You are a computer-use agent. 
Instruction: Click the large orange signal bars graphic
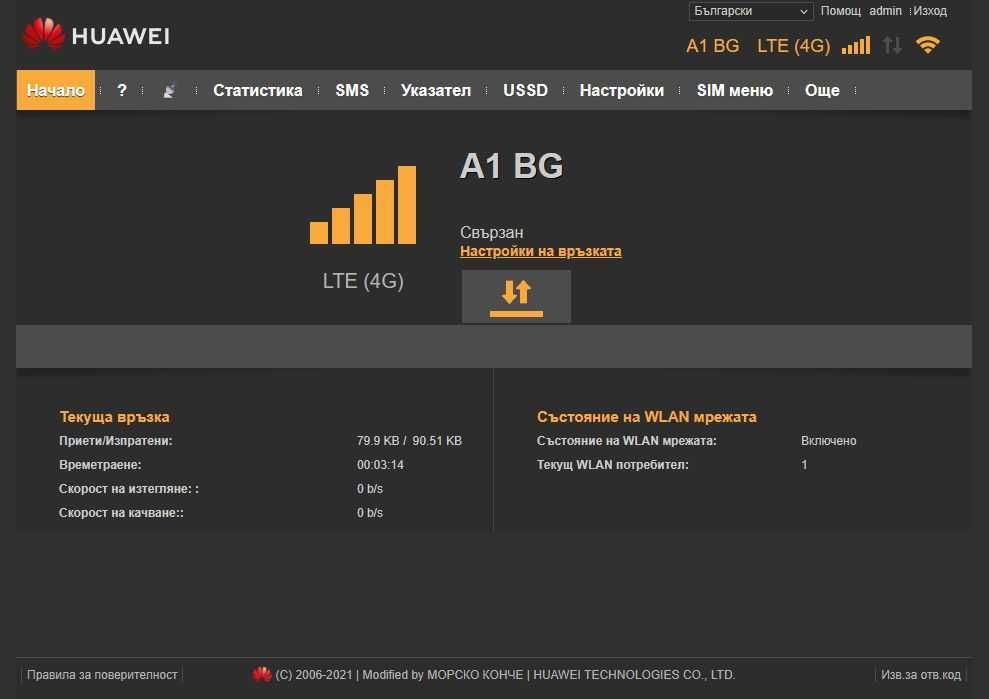pyautogui.click(x=363, y=205)
